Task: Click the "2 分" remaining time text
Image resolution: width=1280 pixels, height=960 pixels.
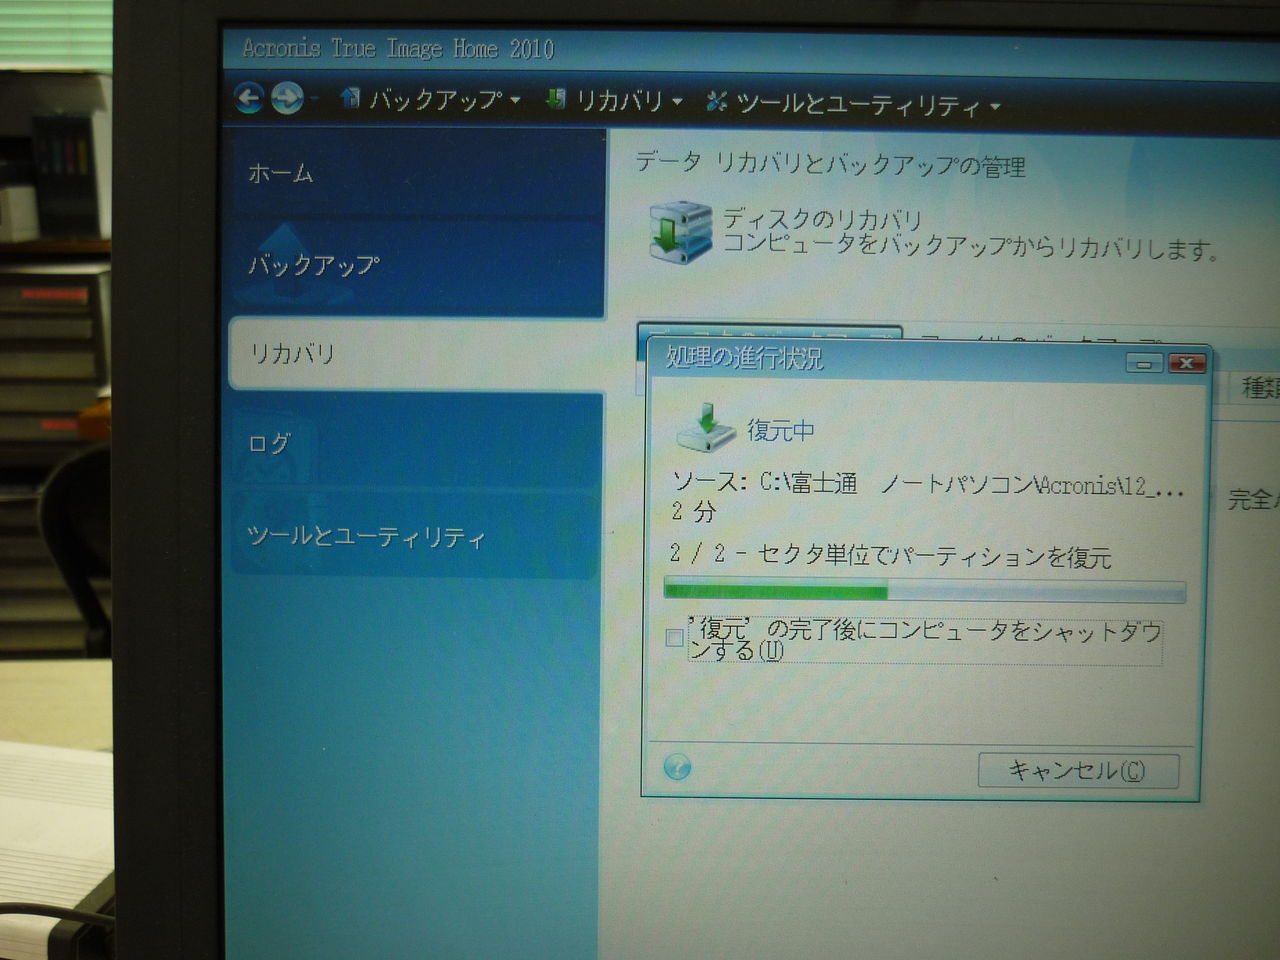Action: coord(694,511)
